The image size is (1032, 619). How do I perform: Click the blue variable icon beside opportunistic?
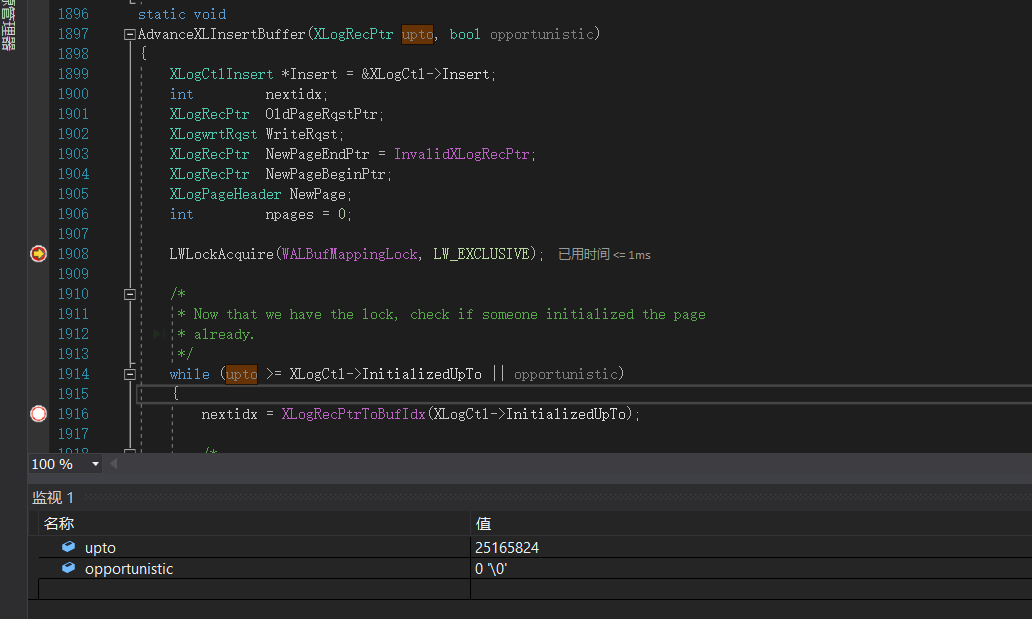(67, 568)
